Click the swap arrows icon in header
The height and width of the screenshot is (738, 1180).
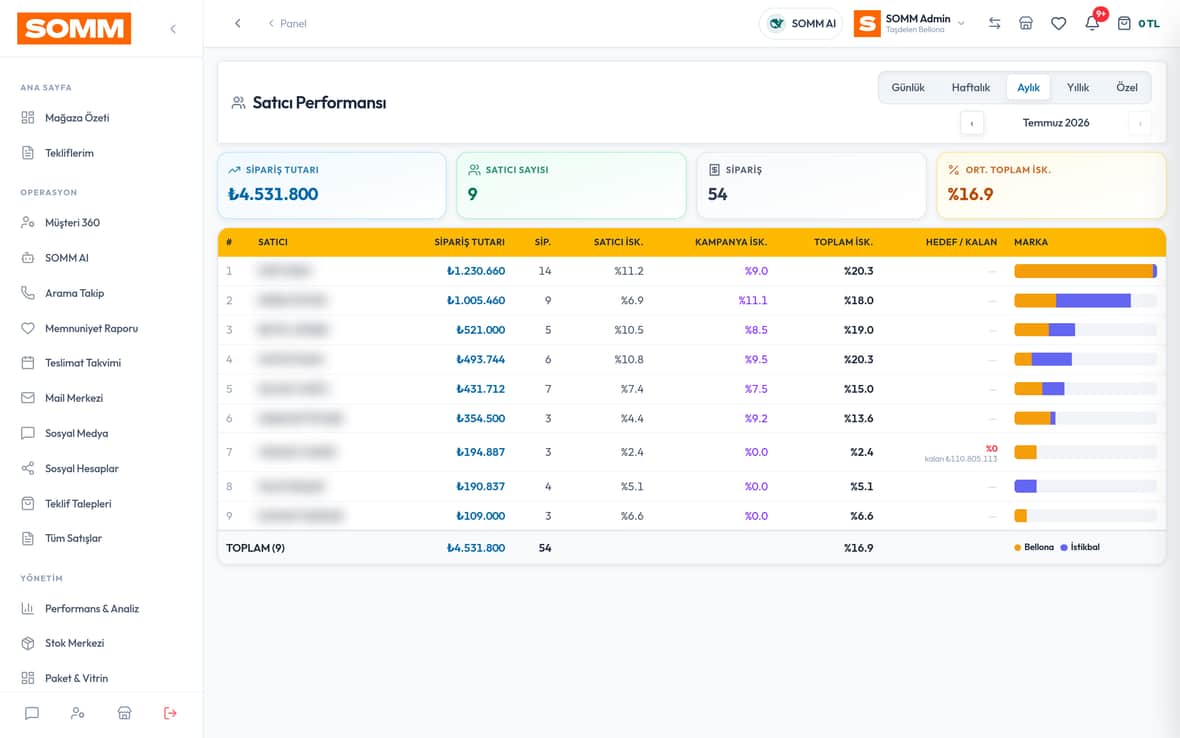(994, 23)
